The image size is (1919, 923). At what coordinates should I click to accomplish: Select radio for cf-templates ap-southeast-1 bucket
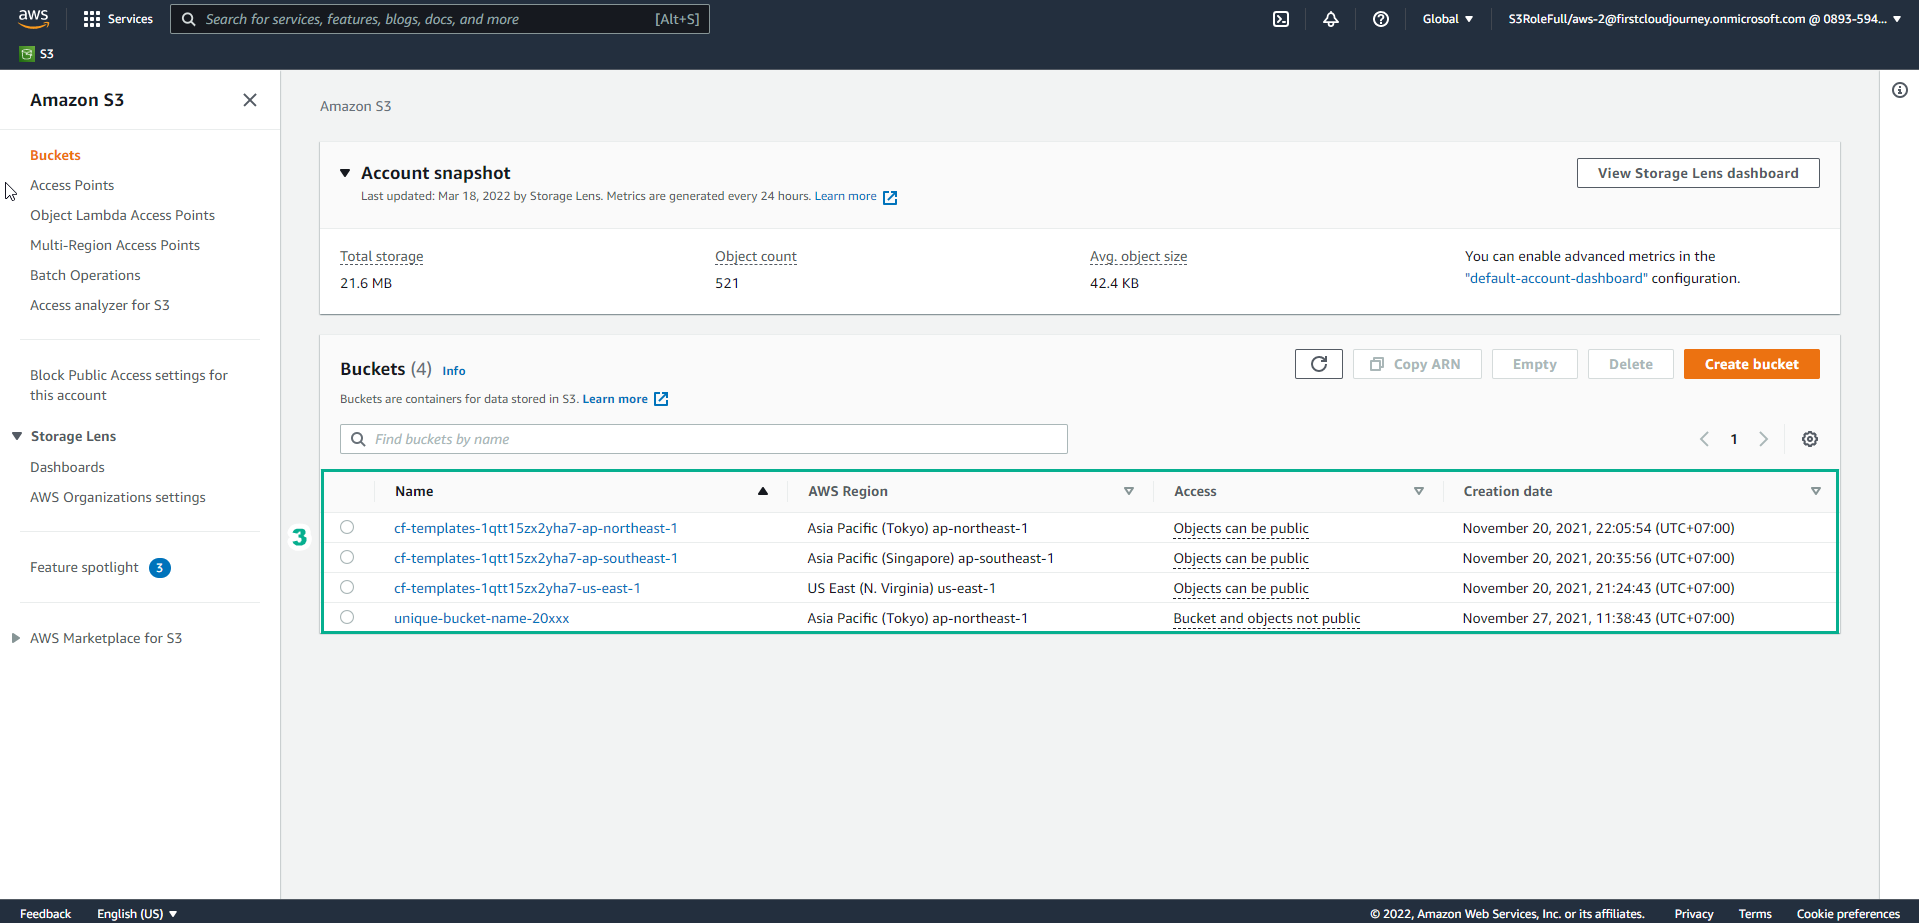pos(347,557)
